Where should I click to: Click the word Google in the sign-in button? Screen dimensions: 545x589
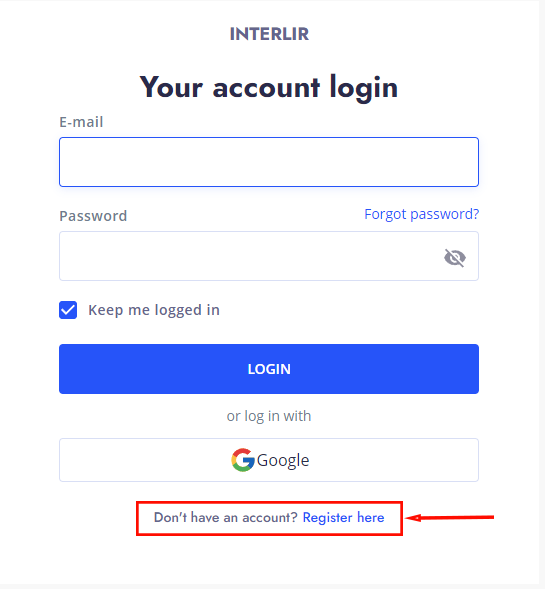[283, 461]
